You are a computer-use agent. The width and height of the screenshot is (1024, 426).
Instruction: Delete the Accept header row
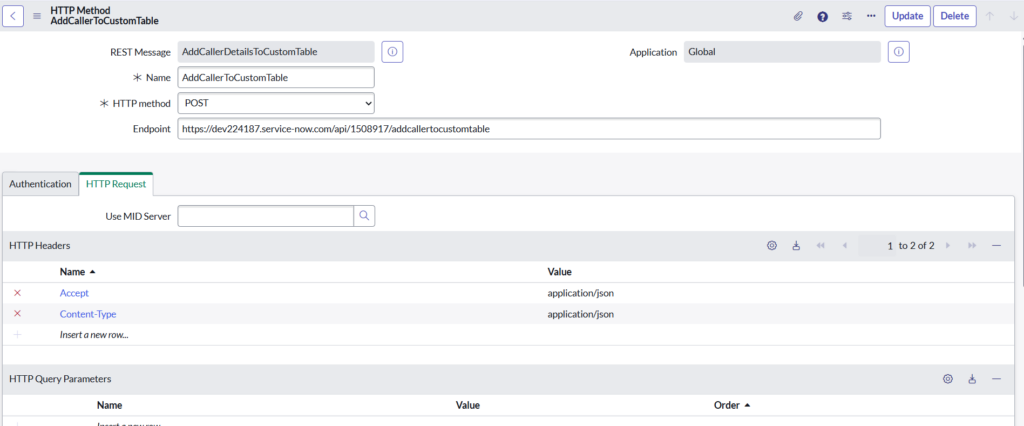pos(17,293)
